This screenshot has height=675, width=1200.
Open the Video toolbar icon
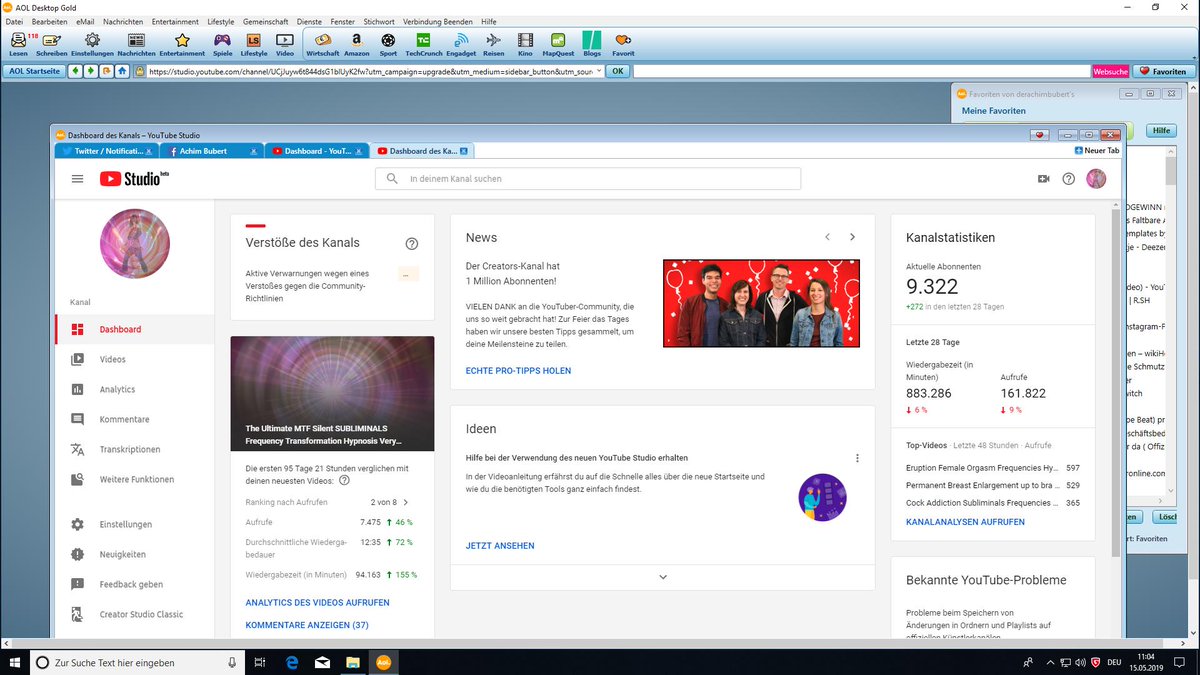click(285, 43)
